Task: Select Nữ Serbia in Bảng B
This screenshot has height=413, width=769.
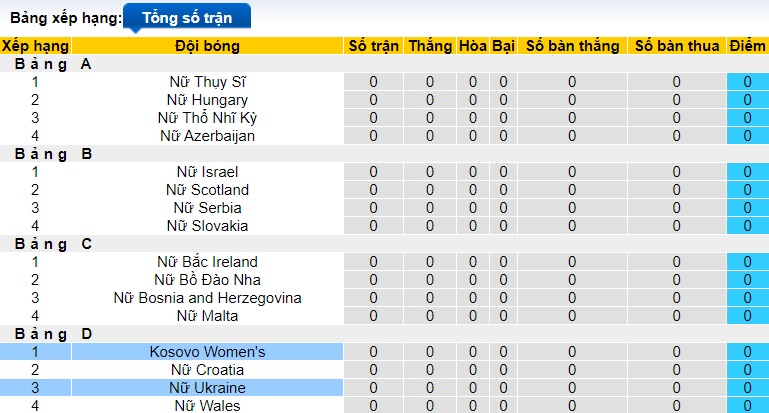Action: [207, 208]
